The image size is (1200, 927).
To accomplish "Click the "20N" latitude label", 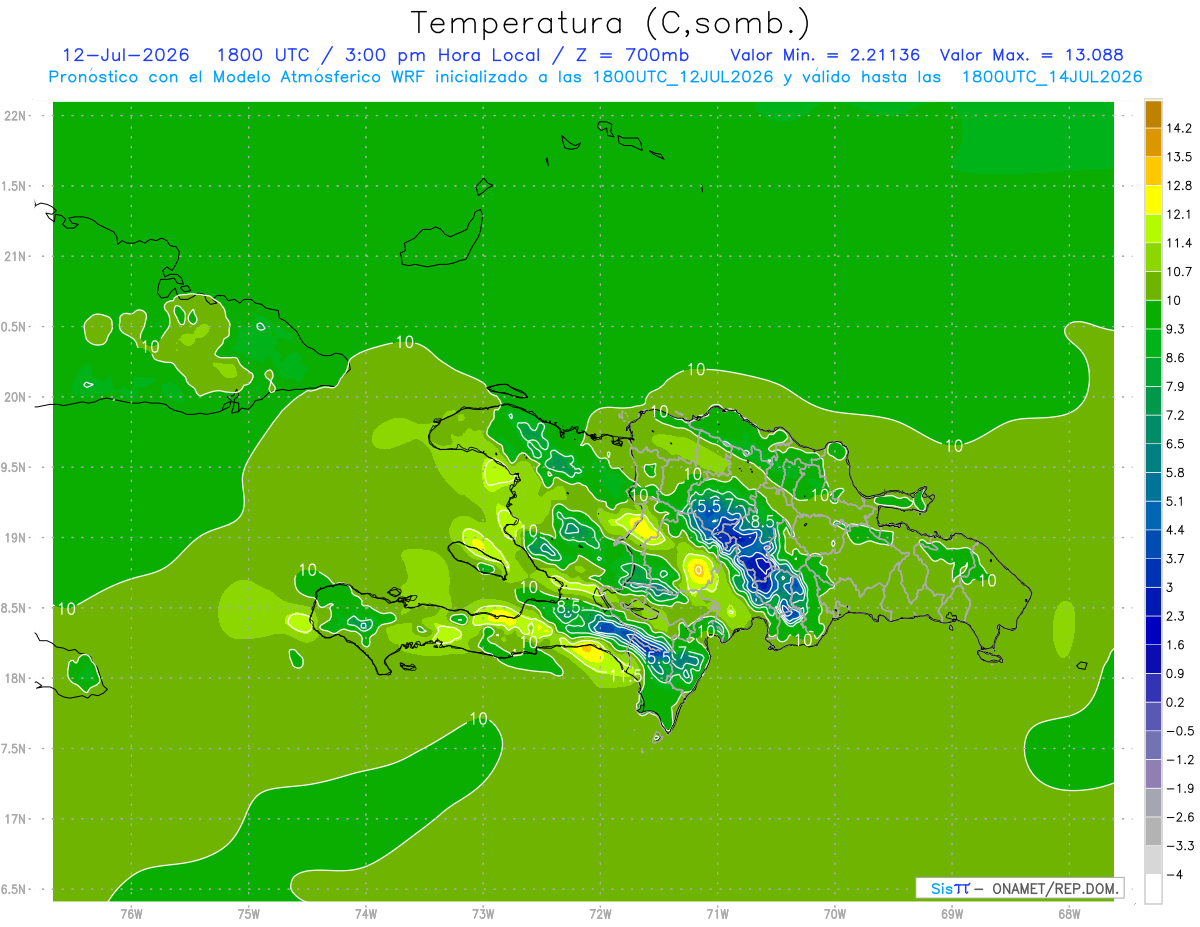I will click(x=17, y=397).
